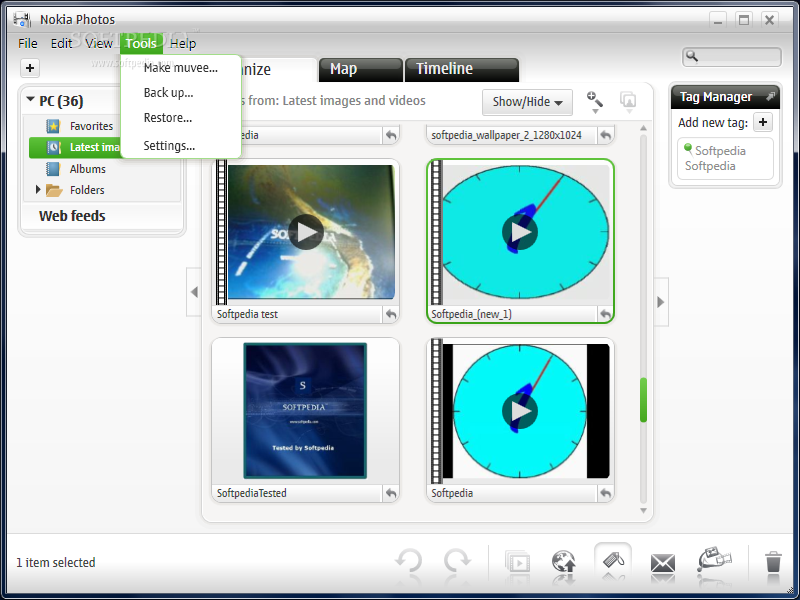The image size is (800, 600).
Task: Switch to the Timeline tab
Action: 461,69
